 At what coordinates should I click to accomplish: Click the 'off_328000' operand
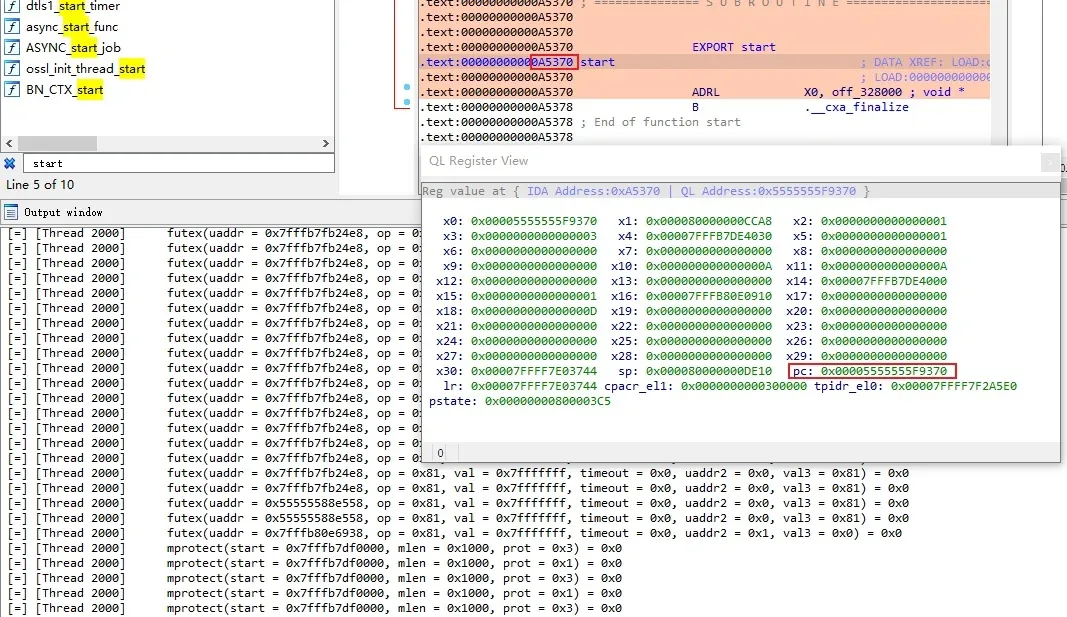866,92
